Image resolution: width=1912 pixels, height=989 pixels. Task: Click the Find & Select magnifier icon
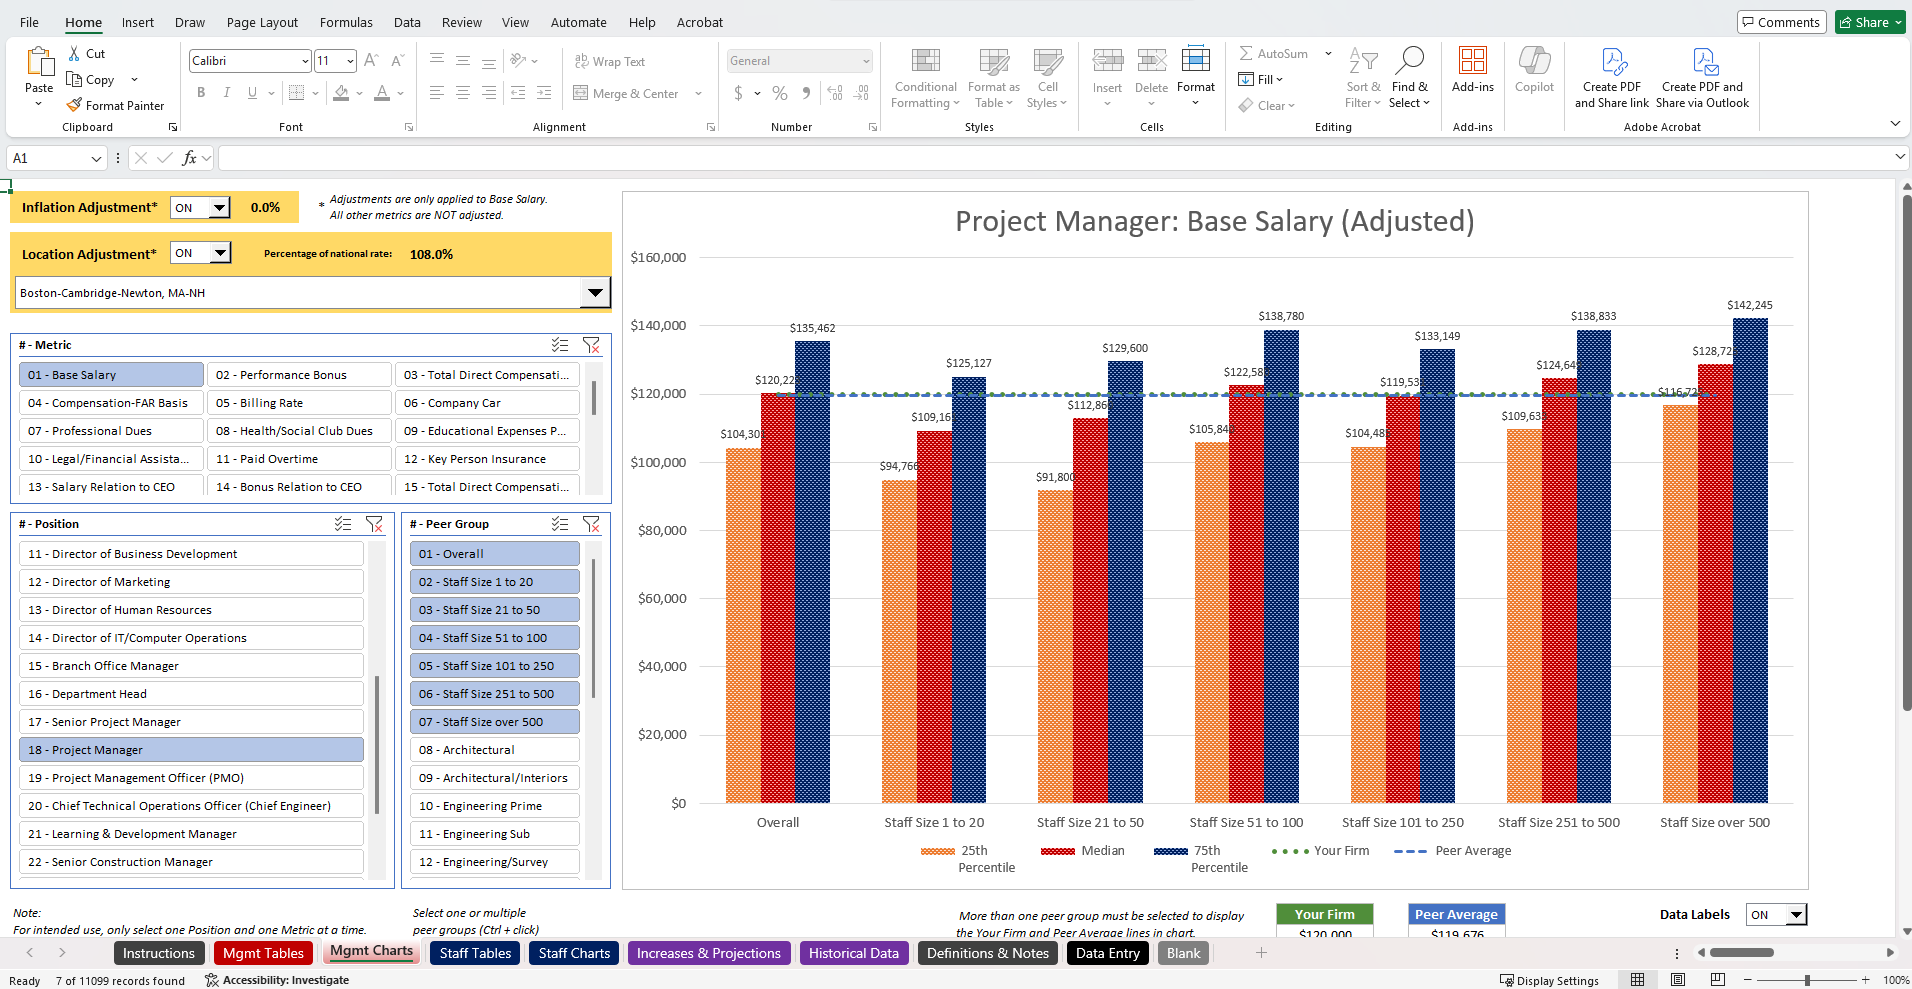[x=1409, y=60]
